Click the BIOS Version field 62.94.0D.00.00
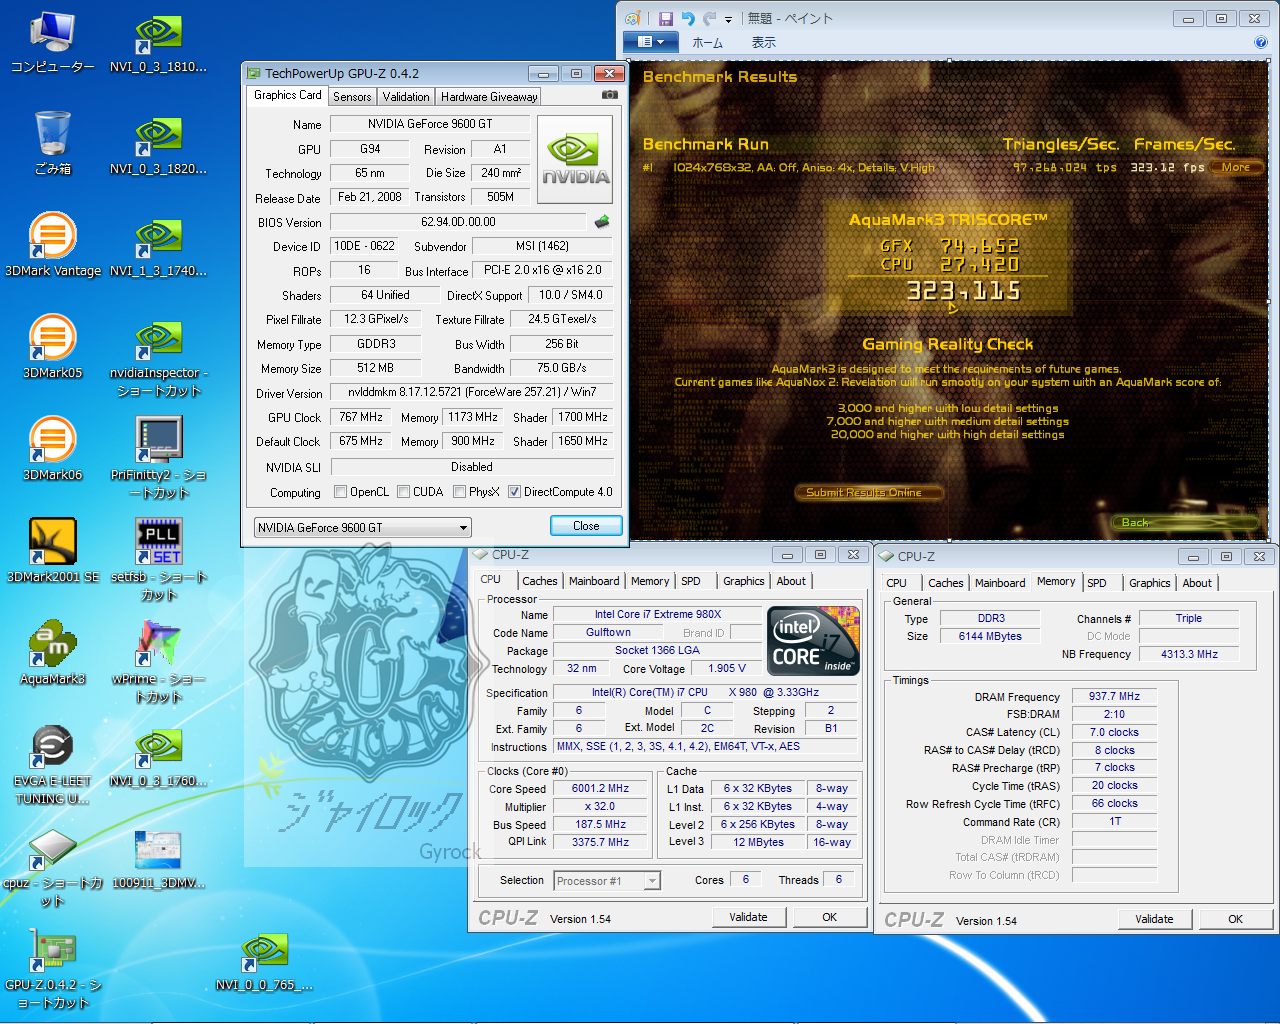Viewport: 1280px width, 1024px height. coord(458,222)
